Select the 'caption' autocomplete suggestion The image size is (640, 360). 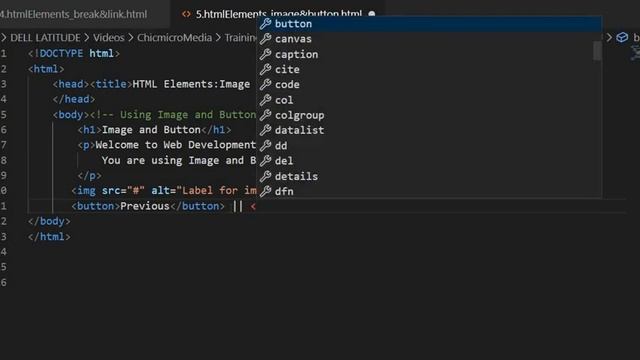tap(429, 54)
